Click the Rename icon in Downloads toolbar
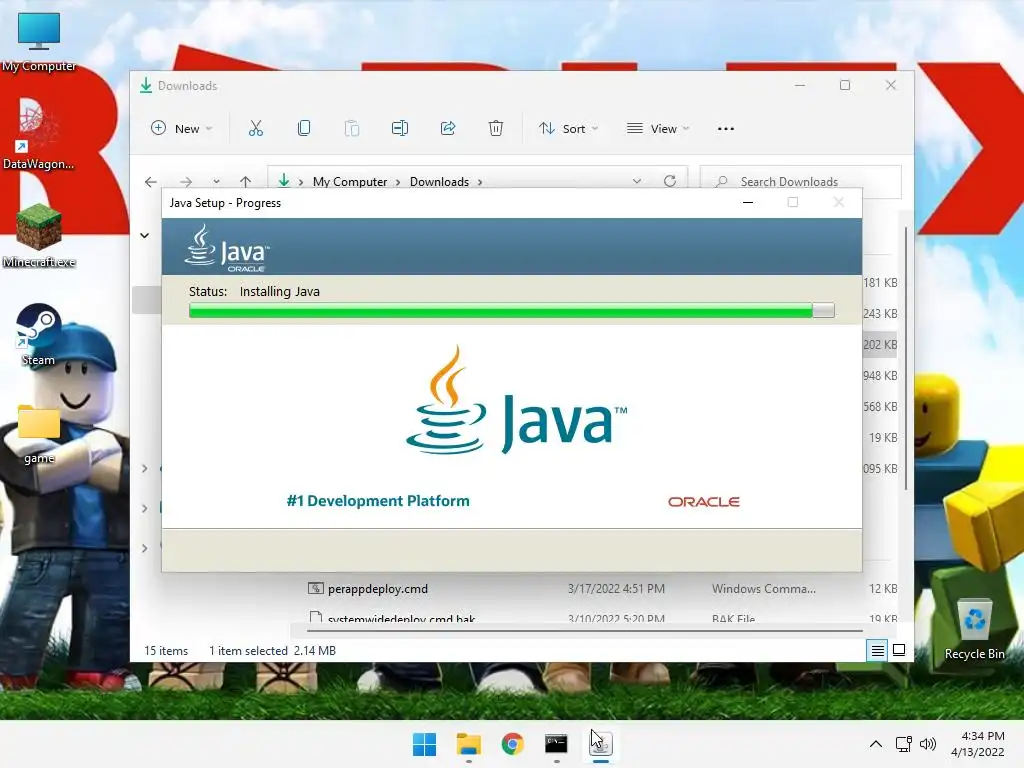 click(x=400, y=129)
